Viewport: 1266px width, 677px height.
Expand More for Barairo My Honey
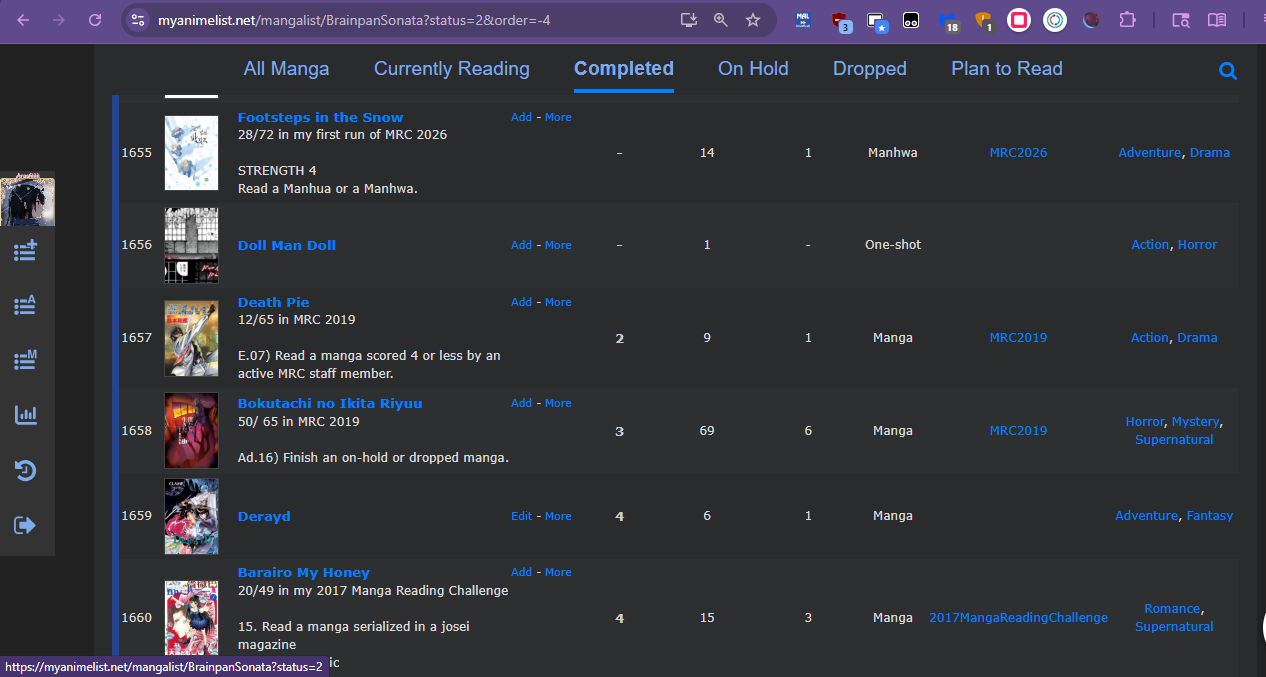pyautogui.click(x=558, y=572)
